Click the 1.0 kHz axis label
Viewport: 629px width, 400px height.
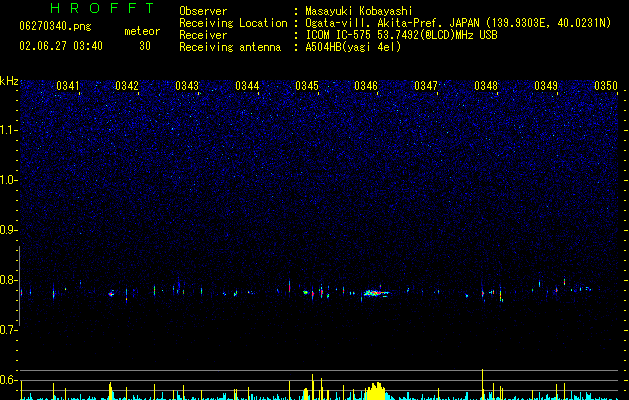point(9,180)
